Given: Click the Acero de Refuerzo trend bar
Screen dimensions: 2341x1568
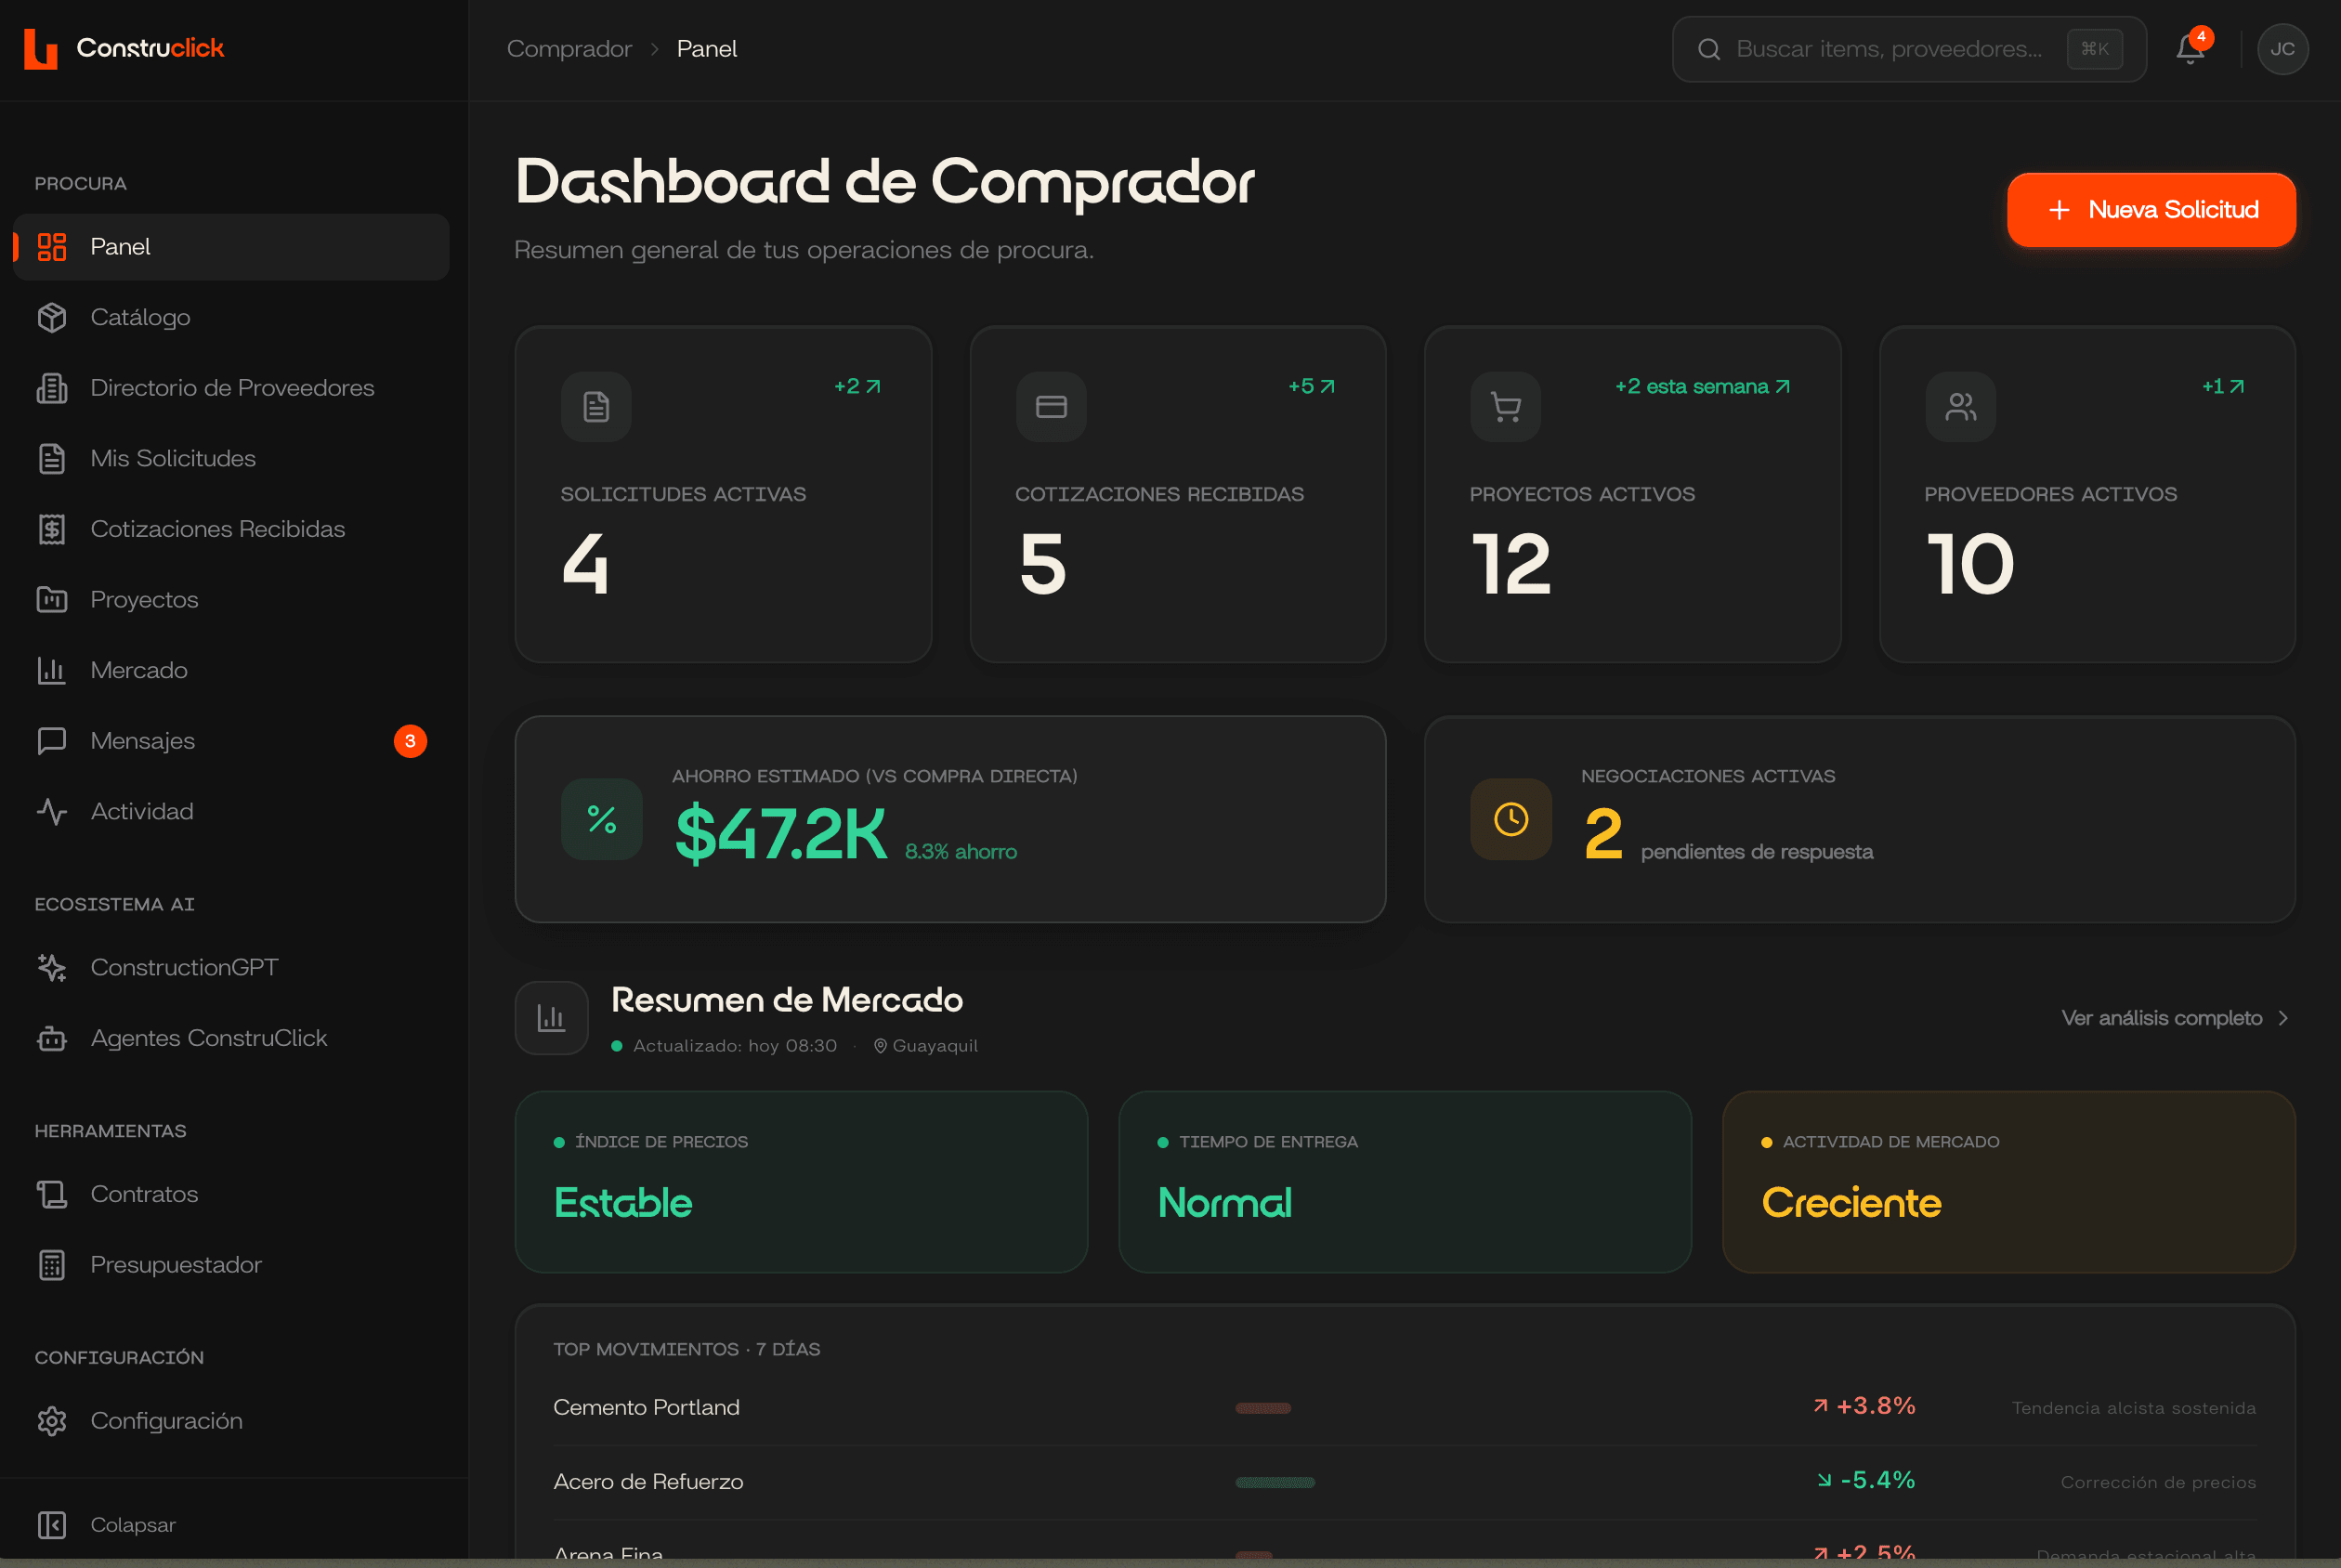Looking at the screenshot, I should coord(1275,1482).
